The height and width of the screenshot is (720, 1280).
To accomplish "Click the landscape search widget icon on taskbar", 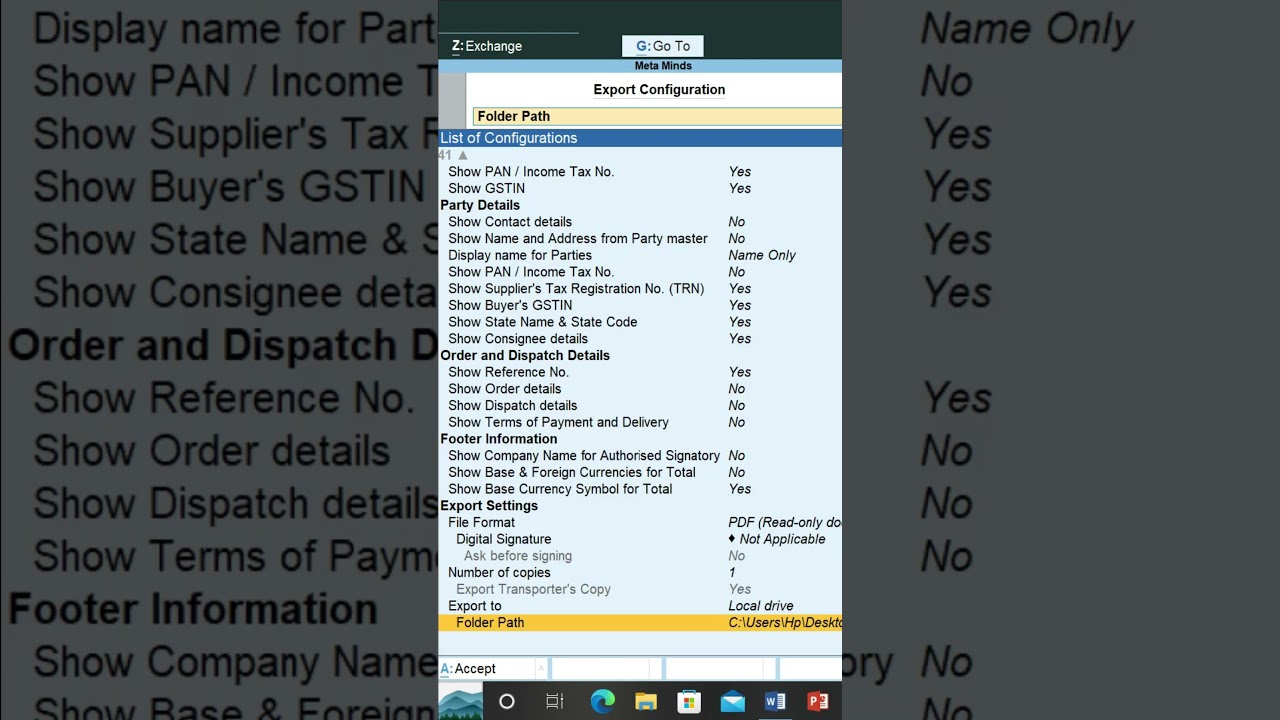I will pos(460,703).
